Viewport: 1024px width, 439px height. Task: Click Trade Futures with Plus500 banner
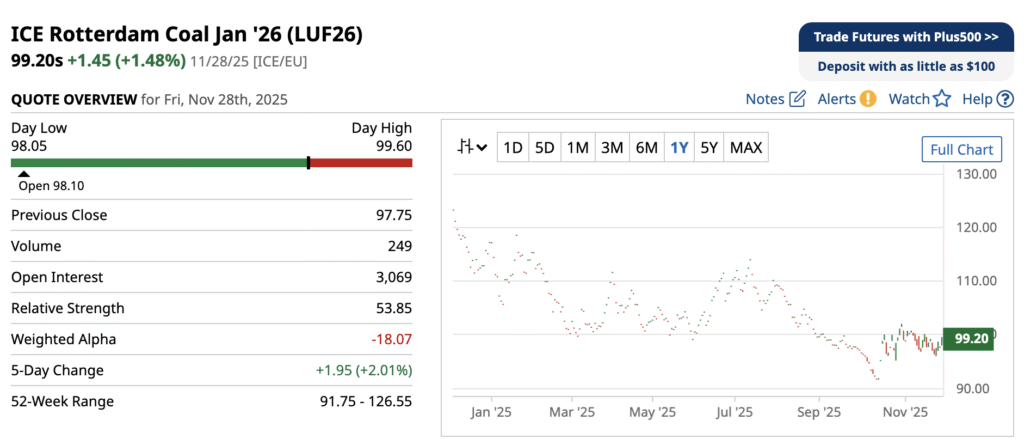pyautogui.click(x=906, y=37)
